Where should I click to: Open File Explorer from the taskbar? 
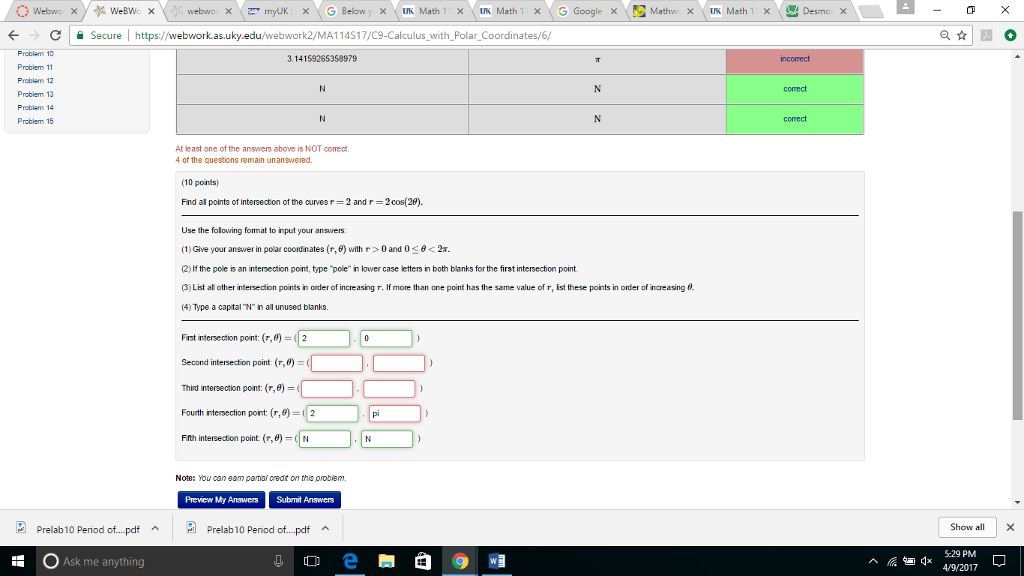[385, 561]
